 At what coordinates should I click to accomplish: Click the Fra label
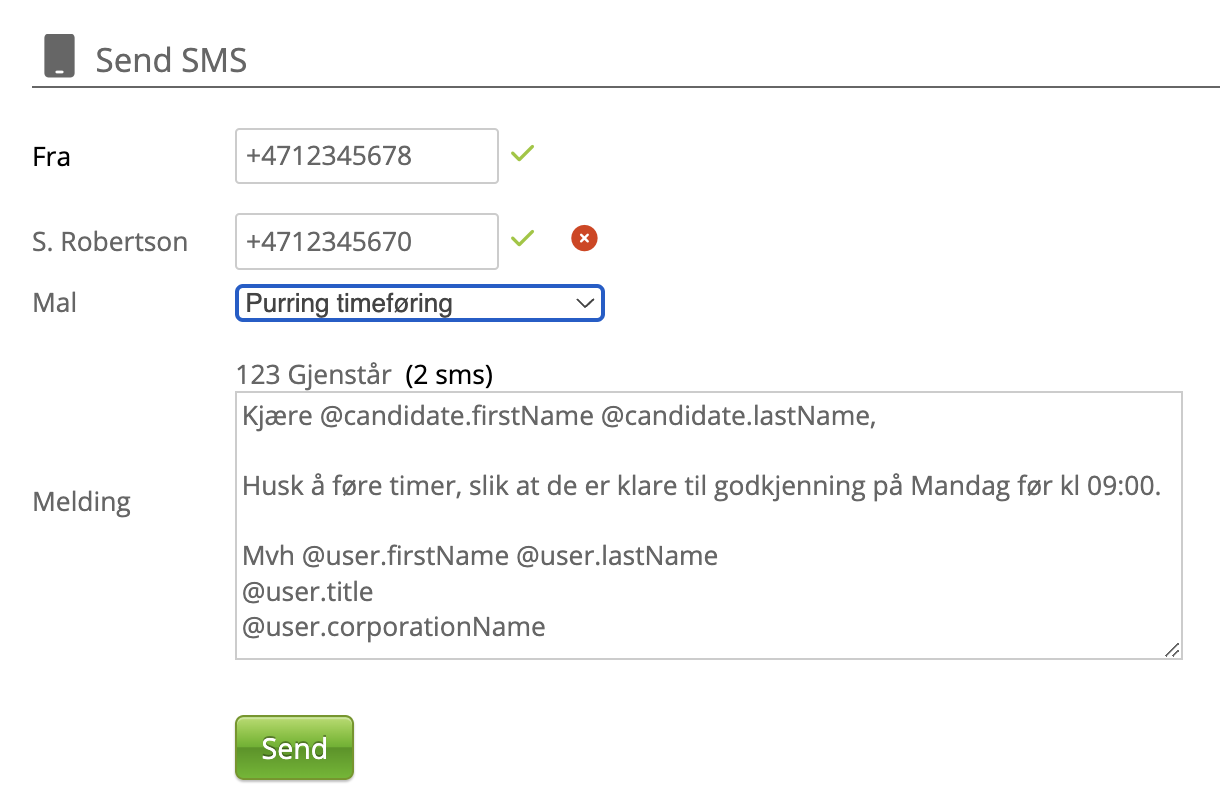click(x=51, y=157)
